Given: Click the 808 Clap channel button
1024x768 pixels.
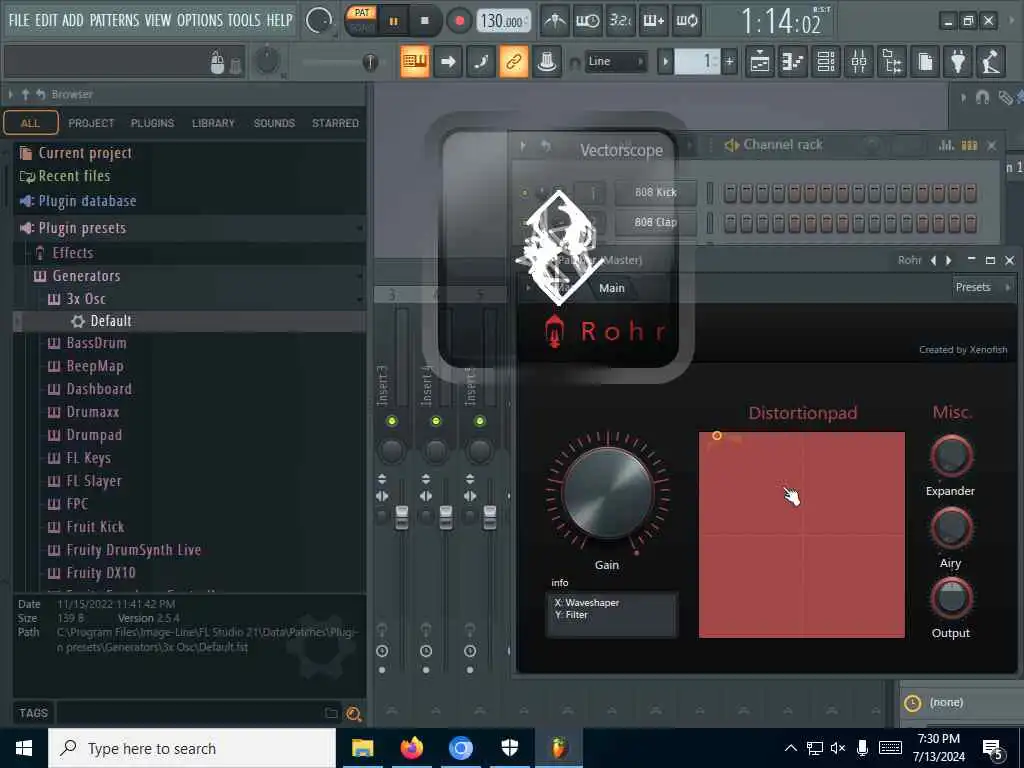Looking at the screenshot, I should [x=656, y=223].
